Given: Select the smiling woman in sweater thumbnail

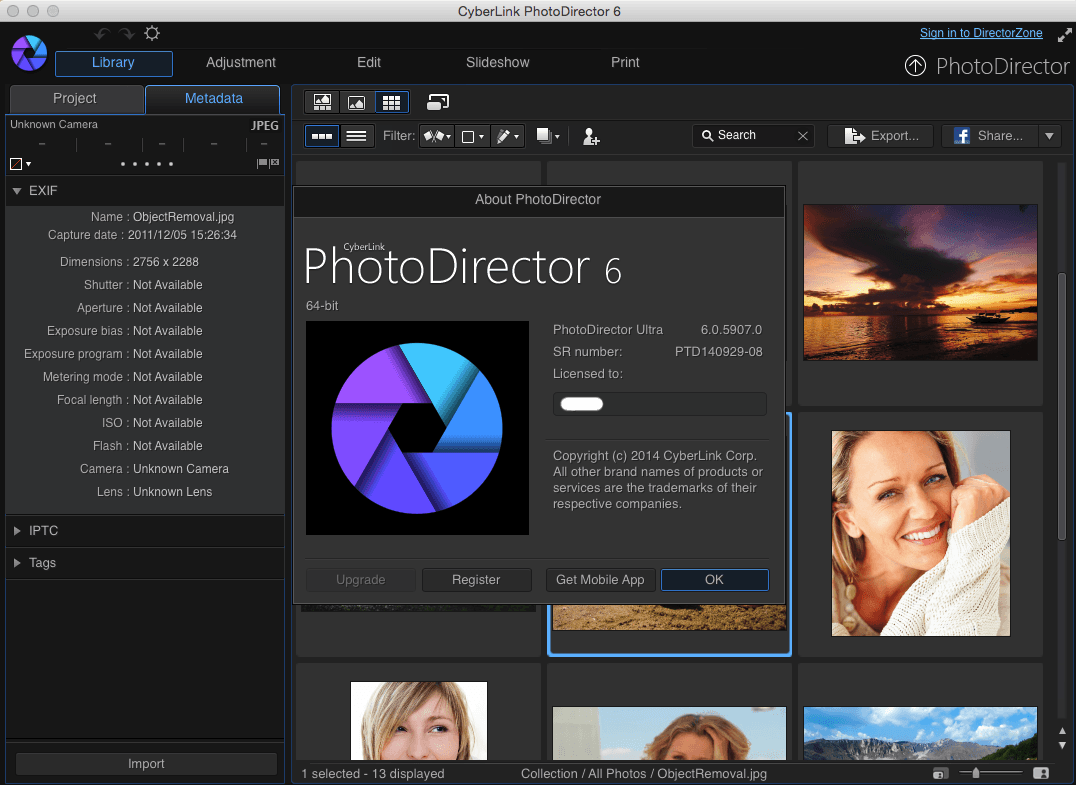Looking at the screenshot, I should click(920, 533).
